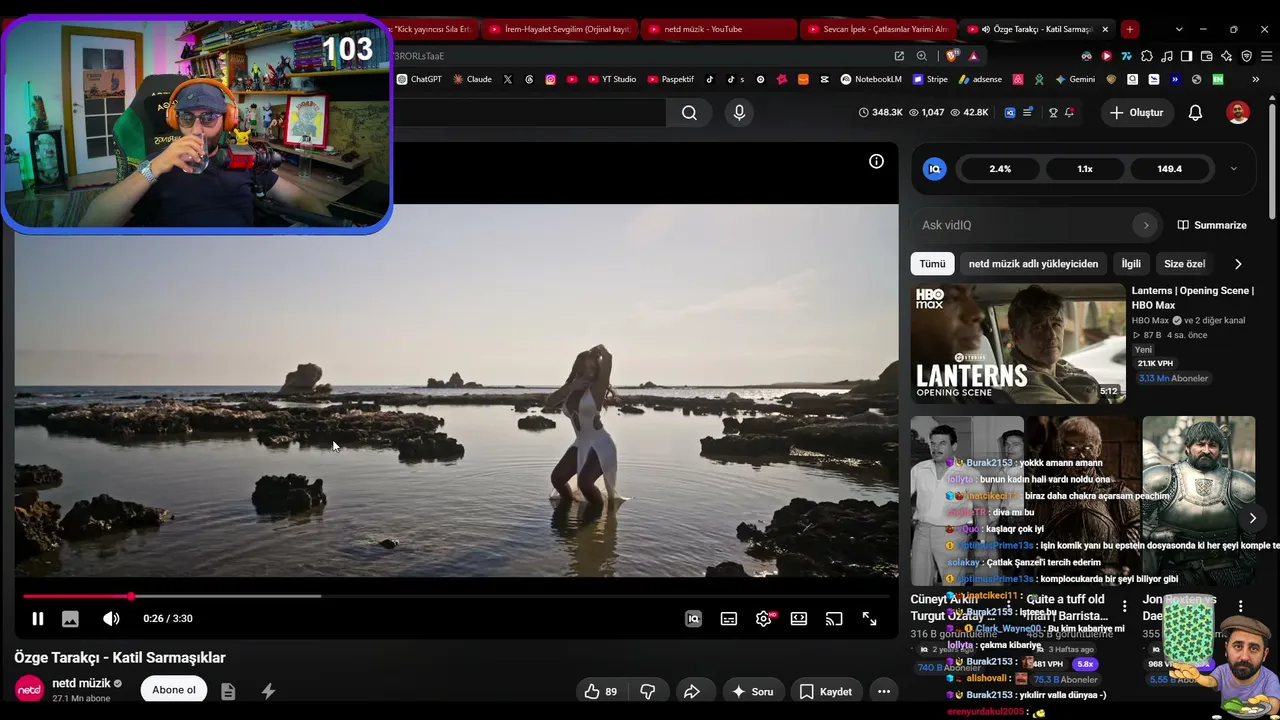The image size is (1280, 720).
Task: Start voice search with the microphone
Action: 739,113
